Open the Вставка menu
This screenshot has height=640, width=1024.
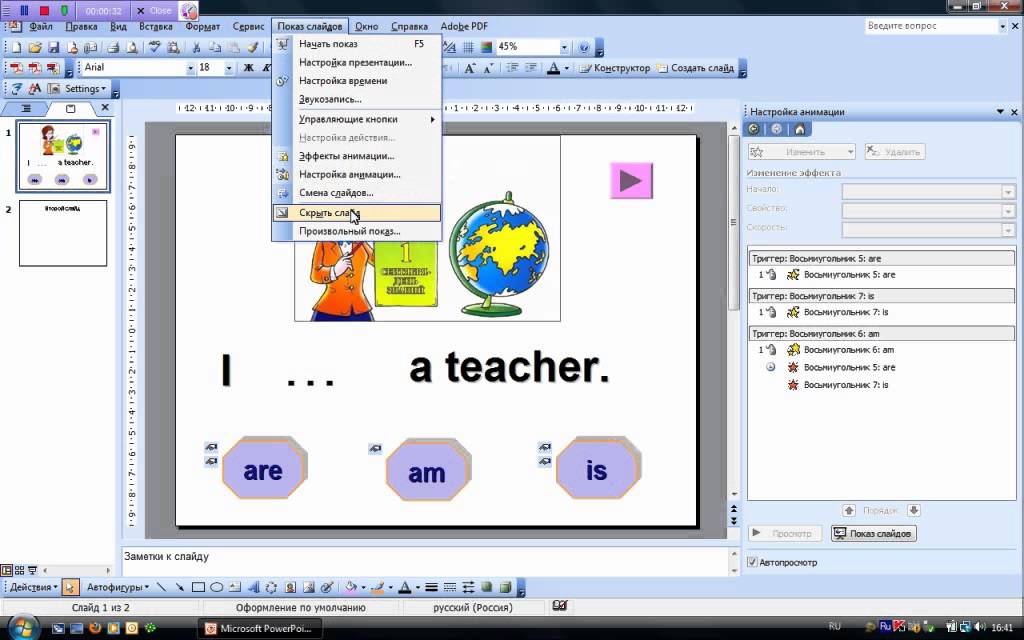(155, 27)
